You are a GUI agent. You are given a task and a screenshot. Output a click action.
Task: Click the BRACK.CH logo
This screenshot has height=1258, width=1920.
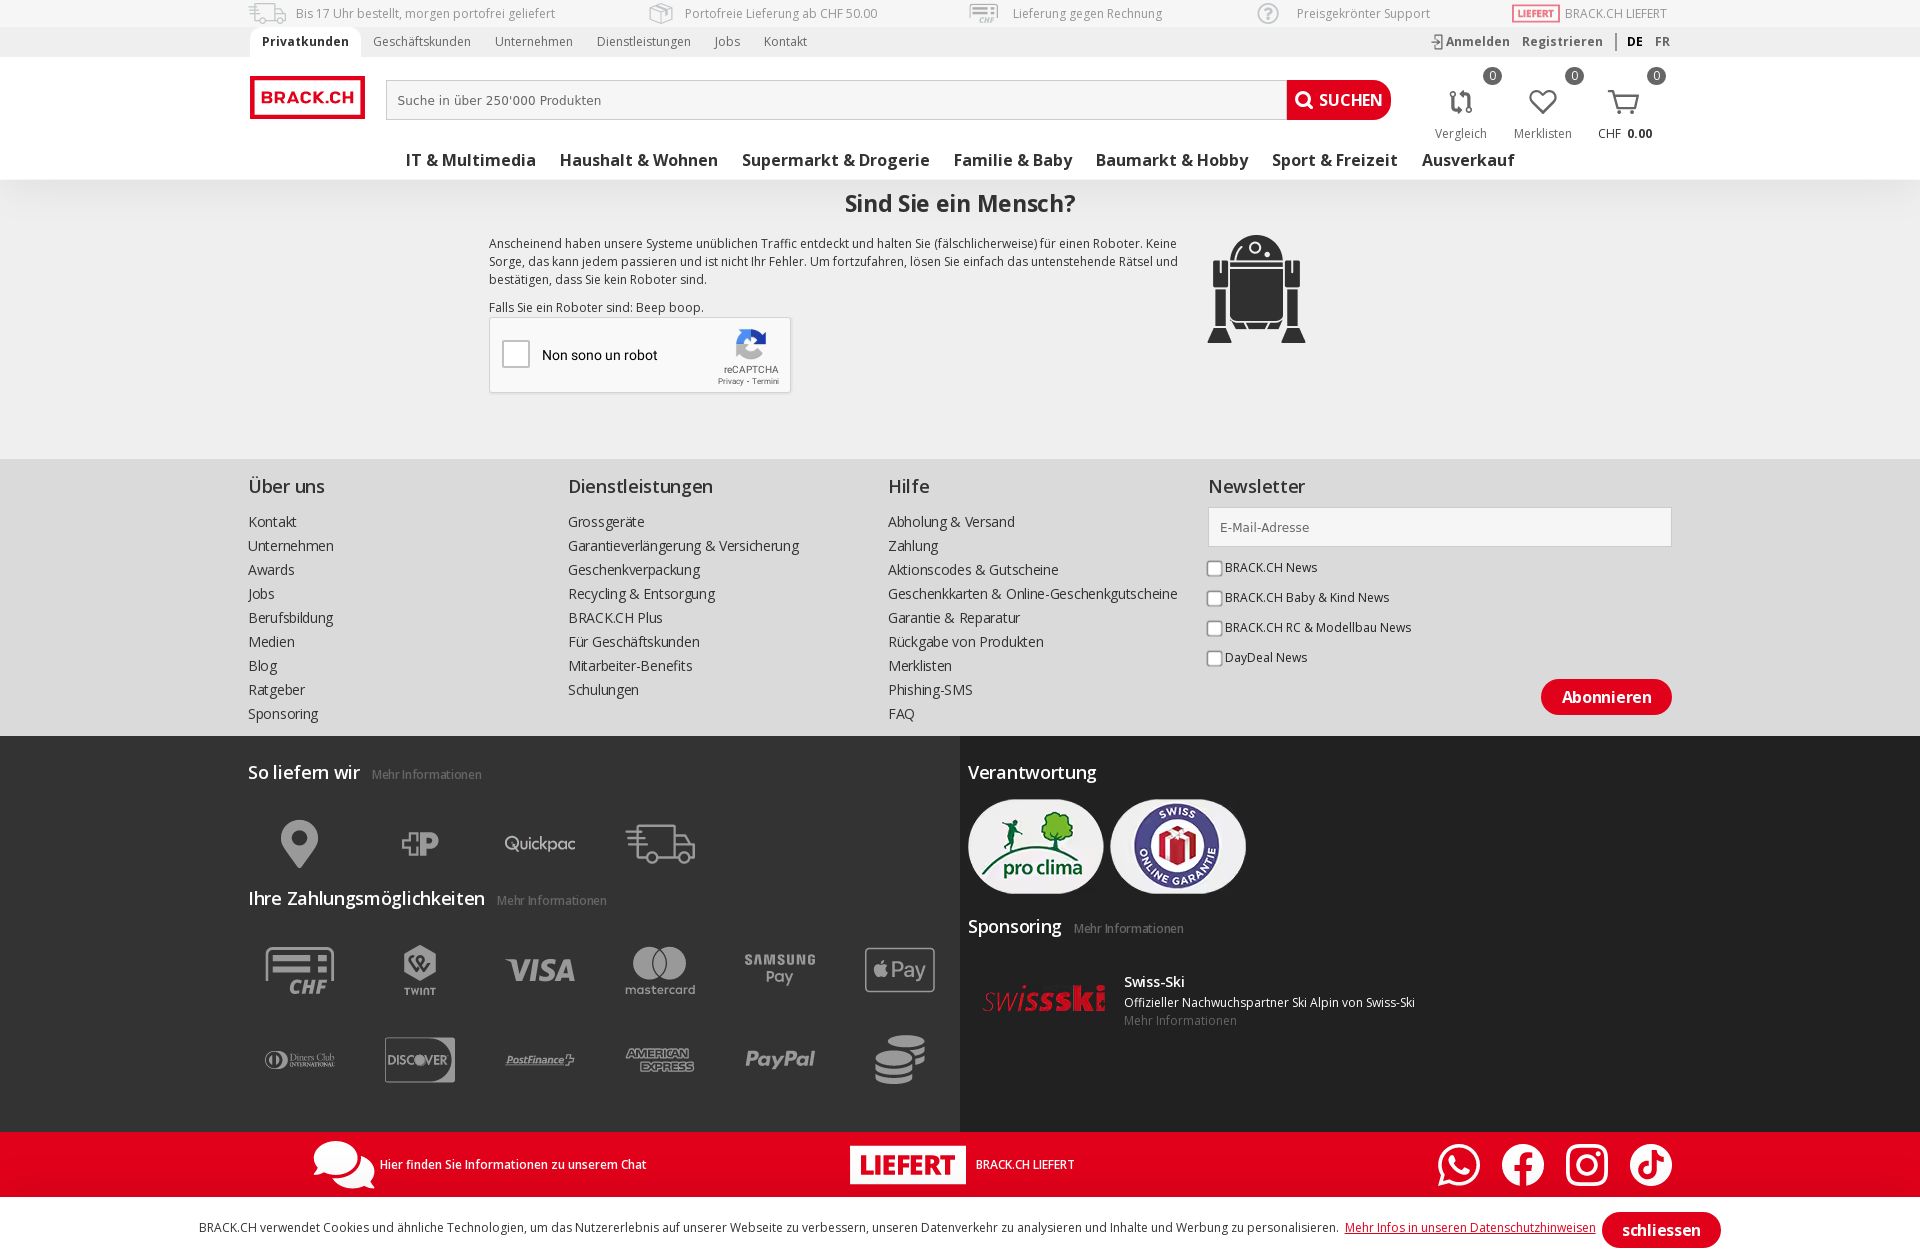coord(307,97)
